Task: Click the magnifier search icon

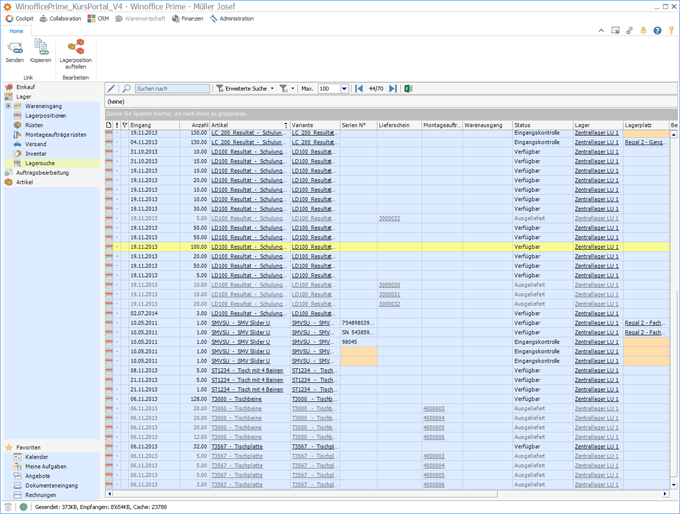Action: tap(126, 88)
